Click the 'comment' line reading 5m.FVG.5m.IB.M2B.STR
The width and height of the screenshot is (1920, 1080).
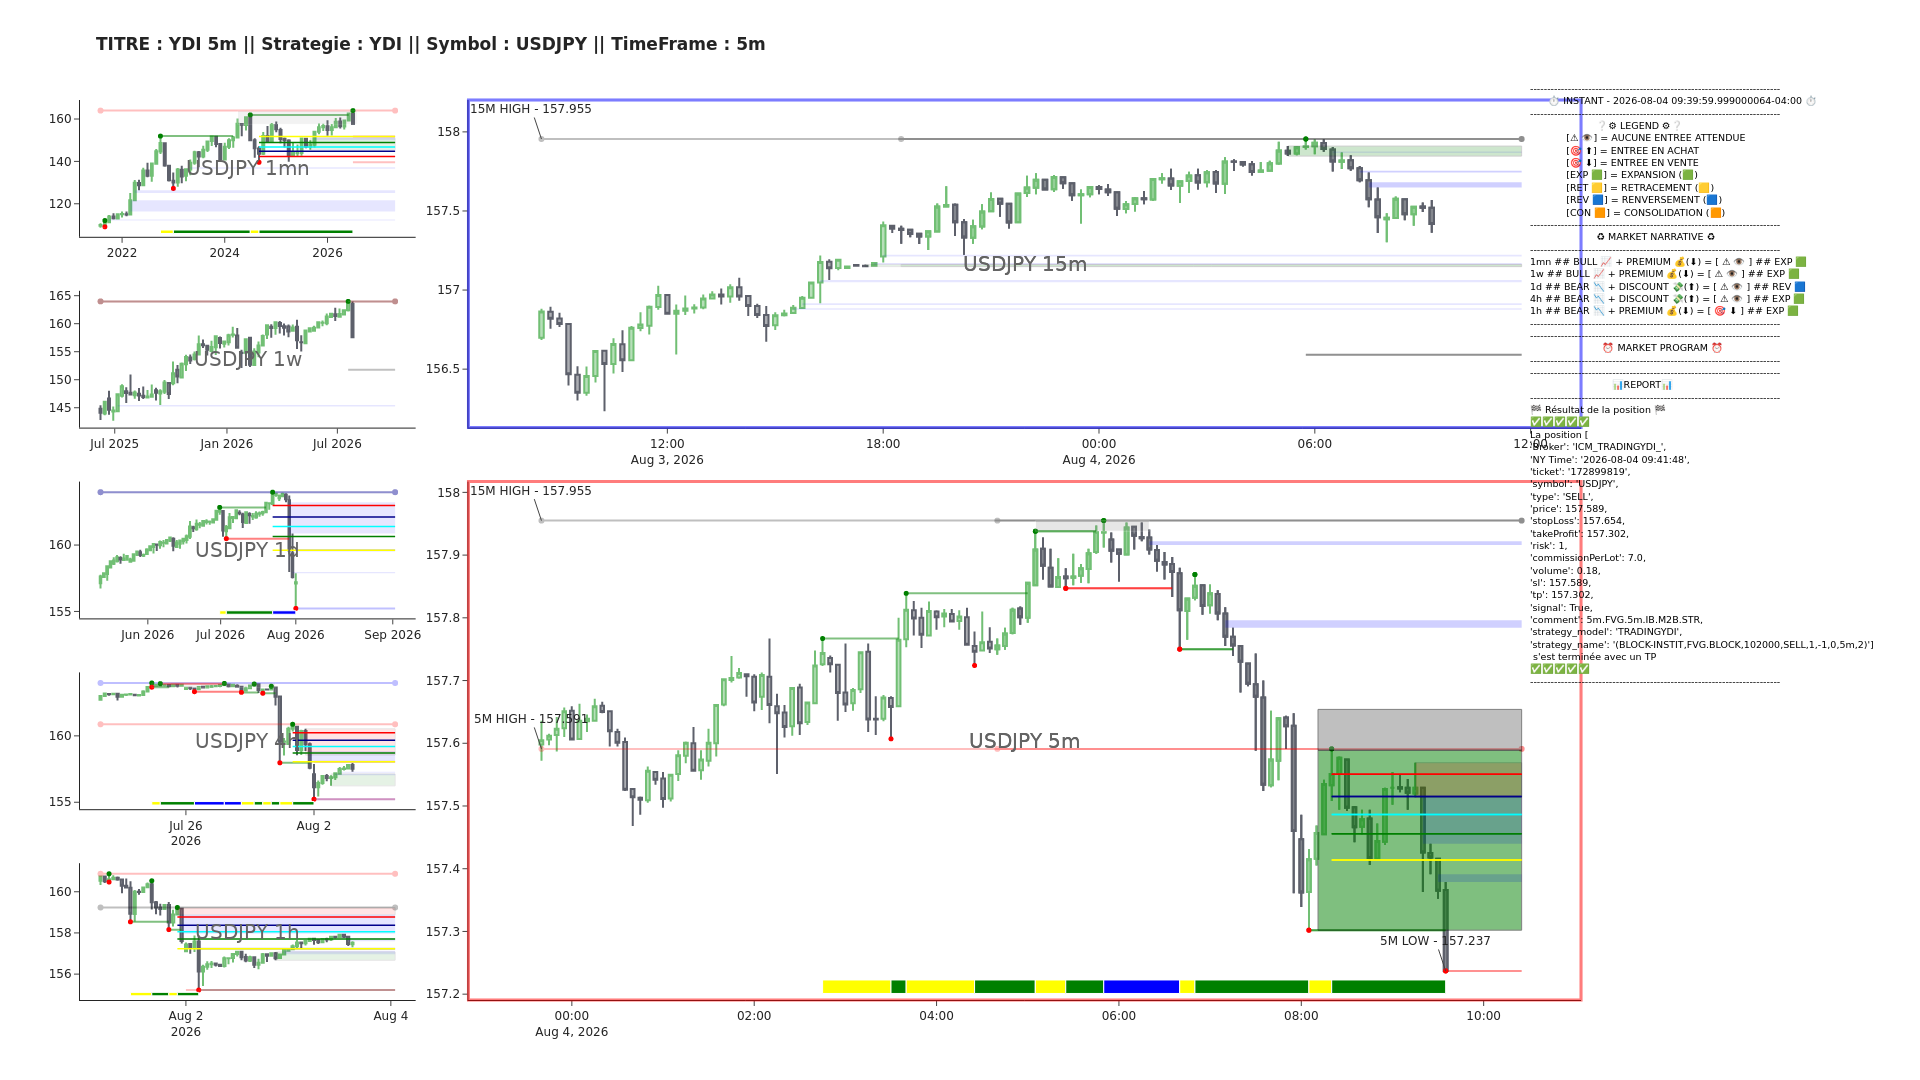pyautogui.click(x=1617, y=620)
